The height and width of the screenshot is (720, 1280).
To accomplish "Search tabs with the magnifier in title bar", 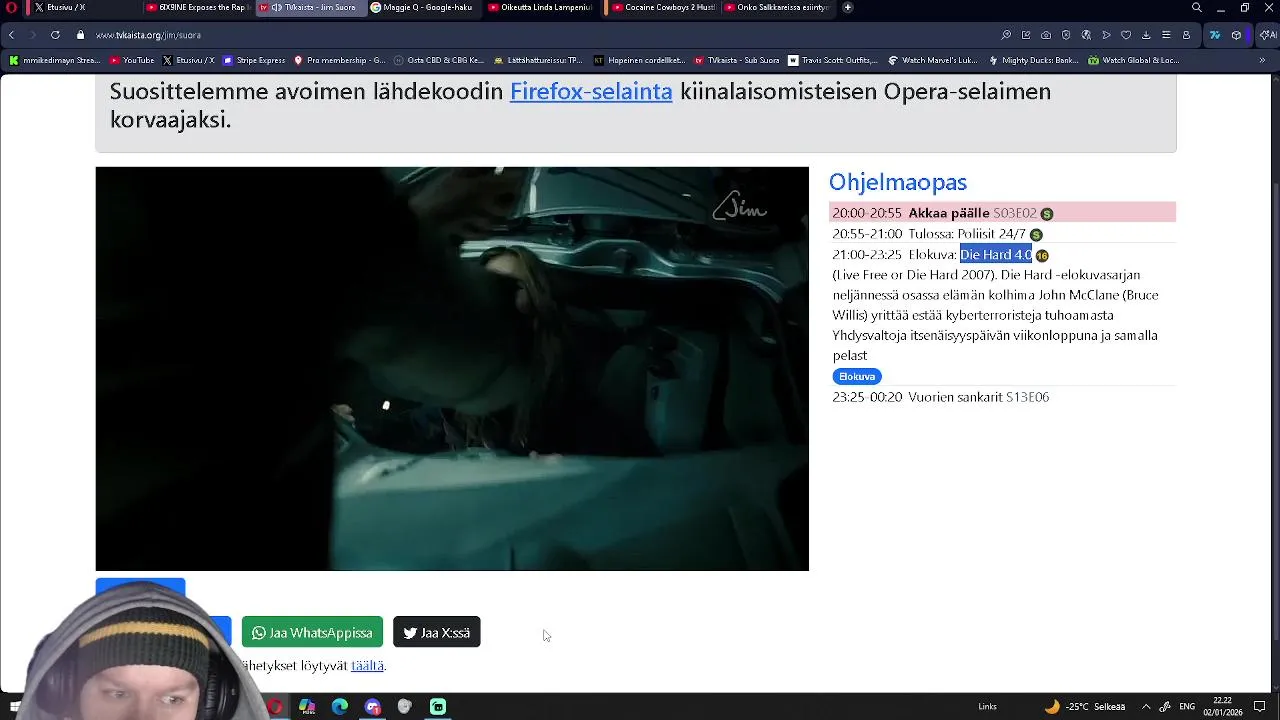I will [x=1197, y=7].
